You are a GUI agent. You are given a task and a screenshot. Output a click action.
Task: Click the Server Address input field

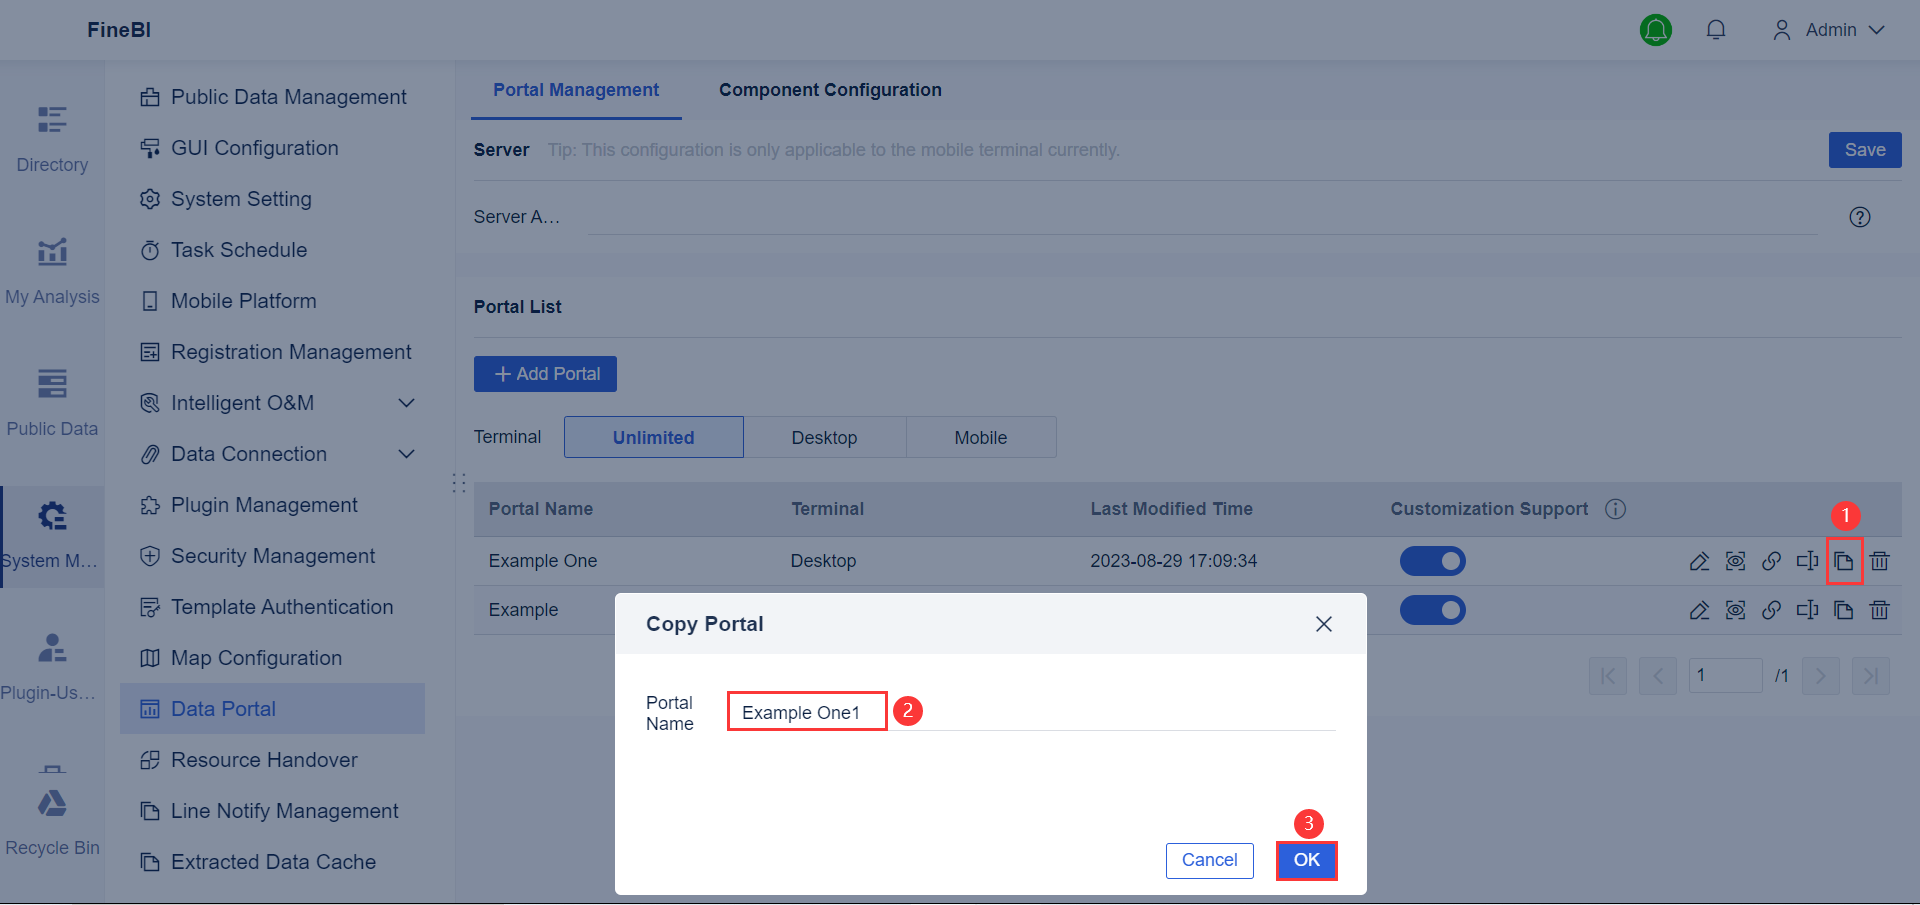point(1203,217)
